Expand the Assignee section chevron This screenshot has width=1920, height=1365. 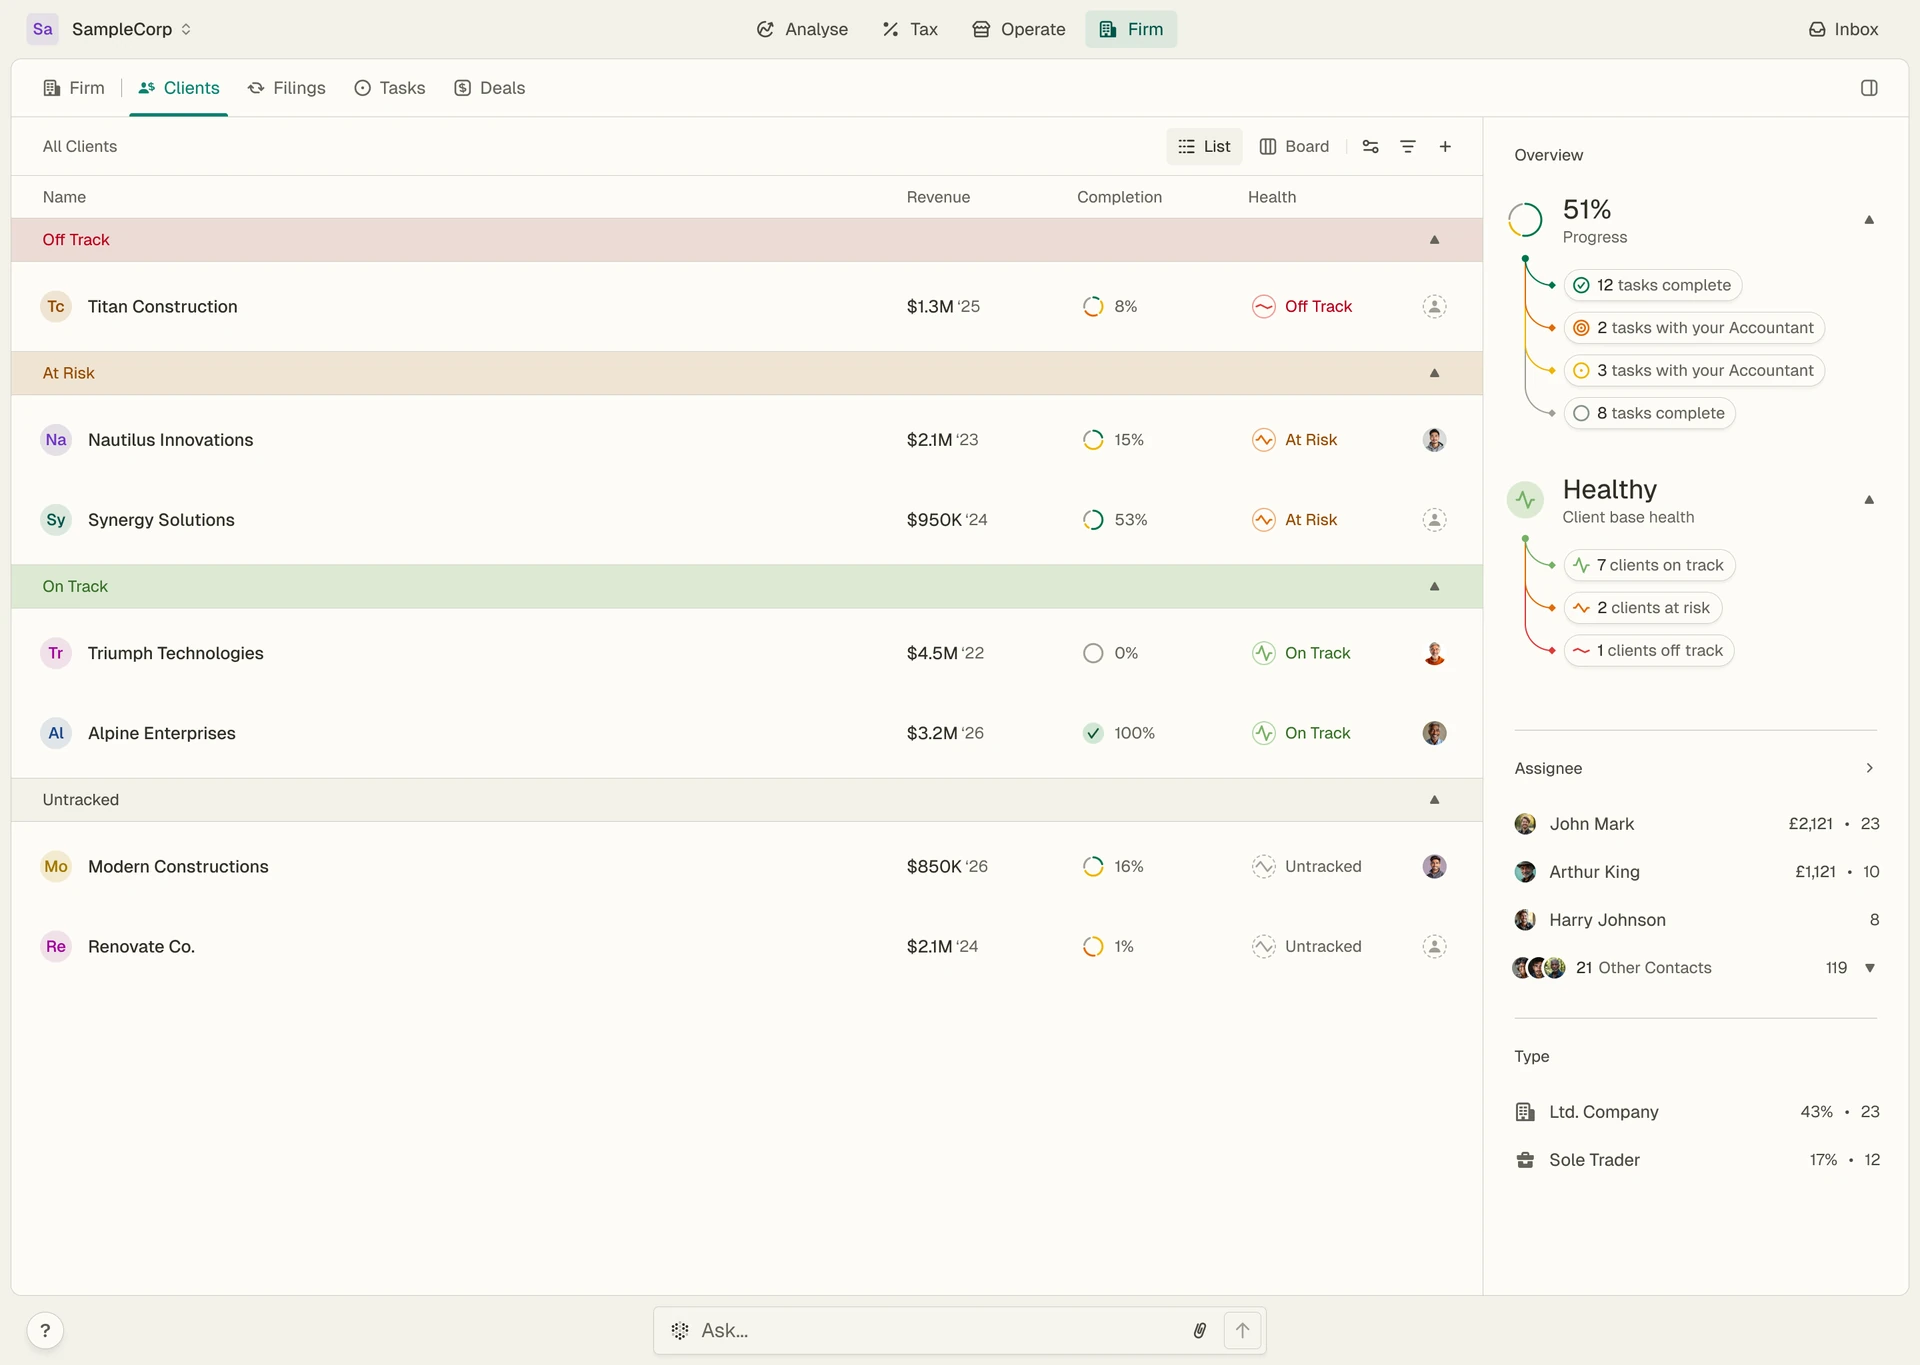coord(1869,768)
